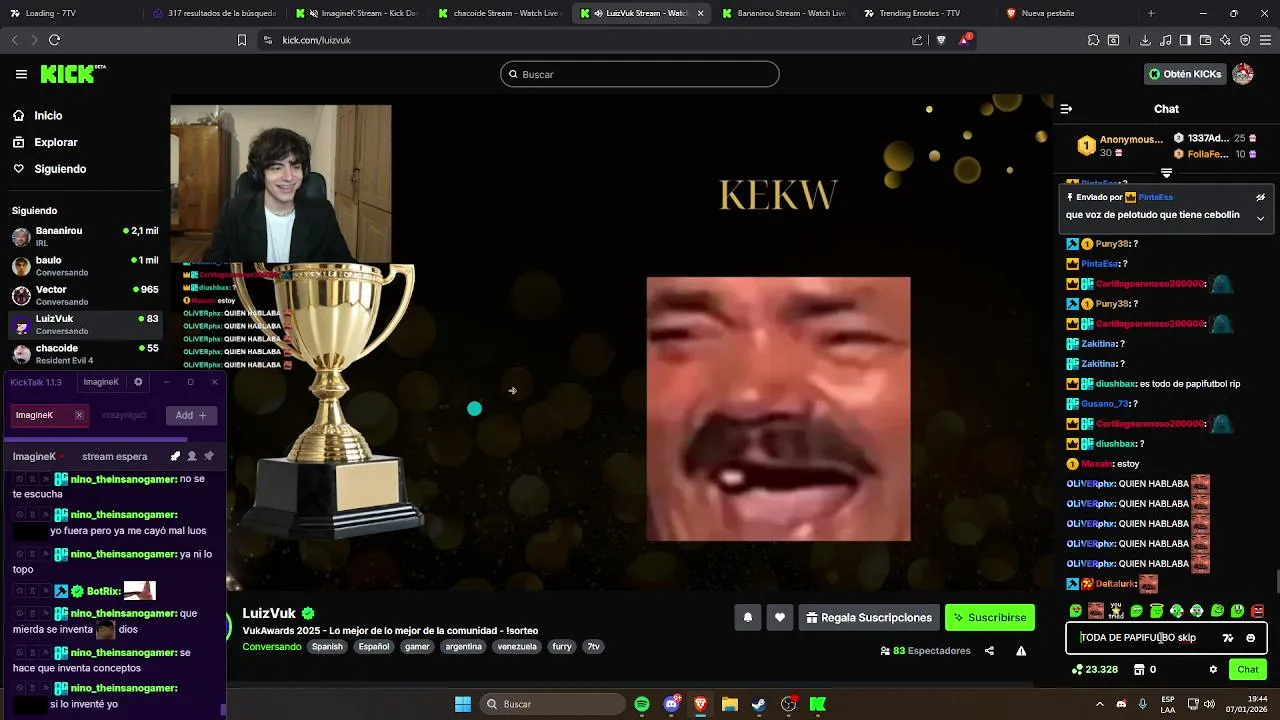Screen dimensions: 1280x720
Task: Click Regala Suscripciones button
Action: (868, 618)
